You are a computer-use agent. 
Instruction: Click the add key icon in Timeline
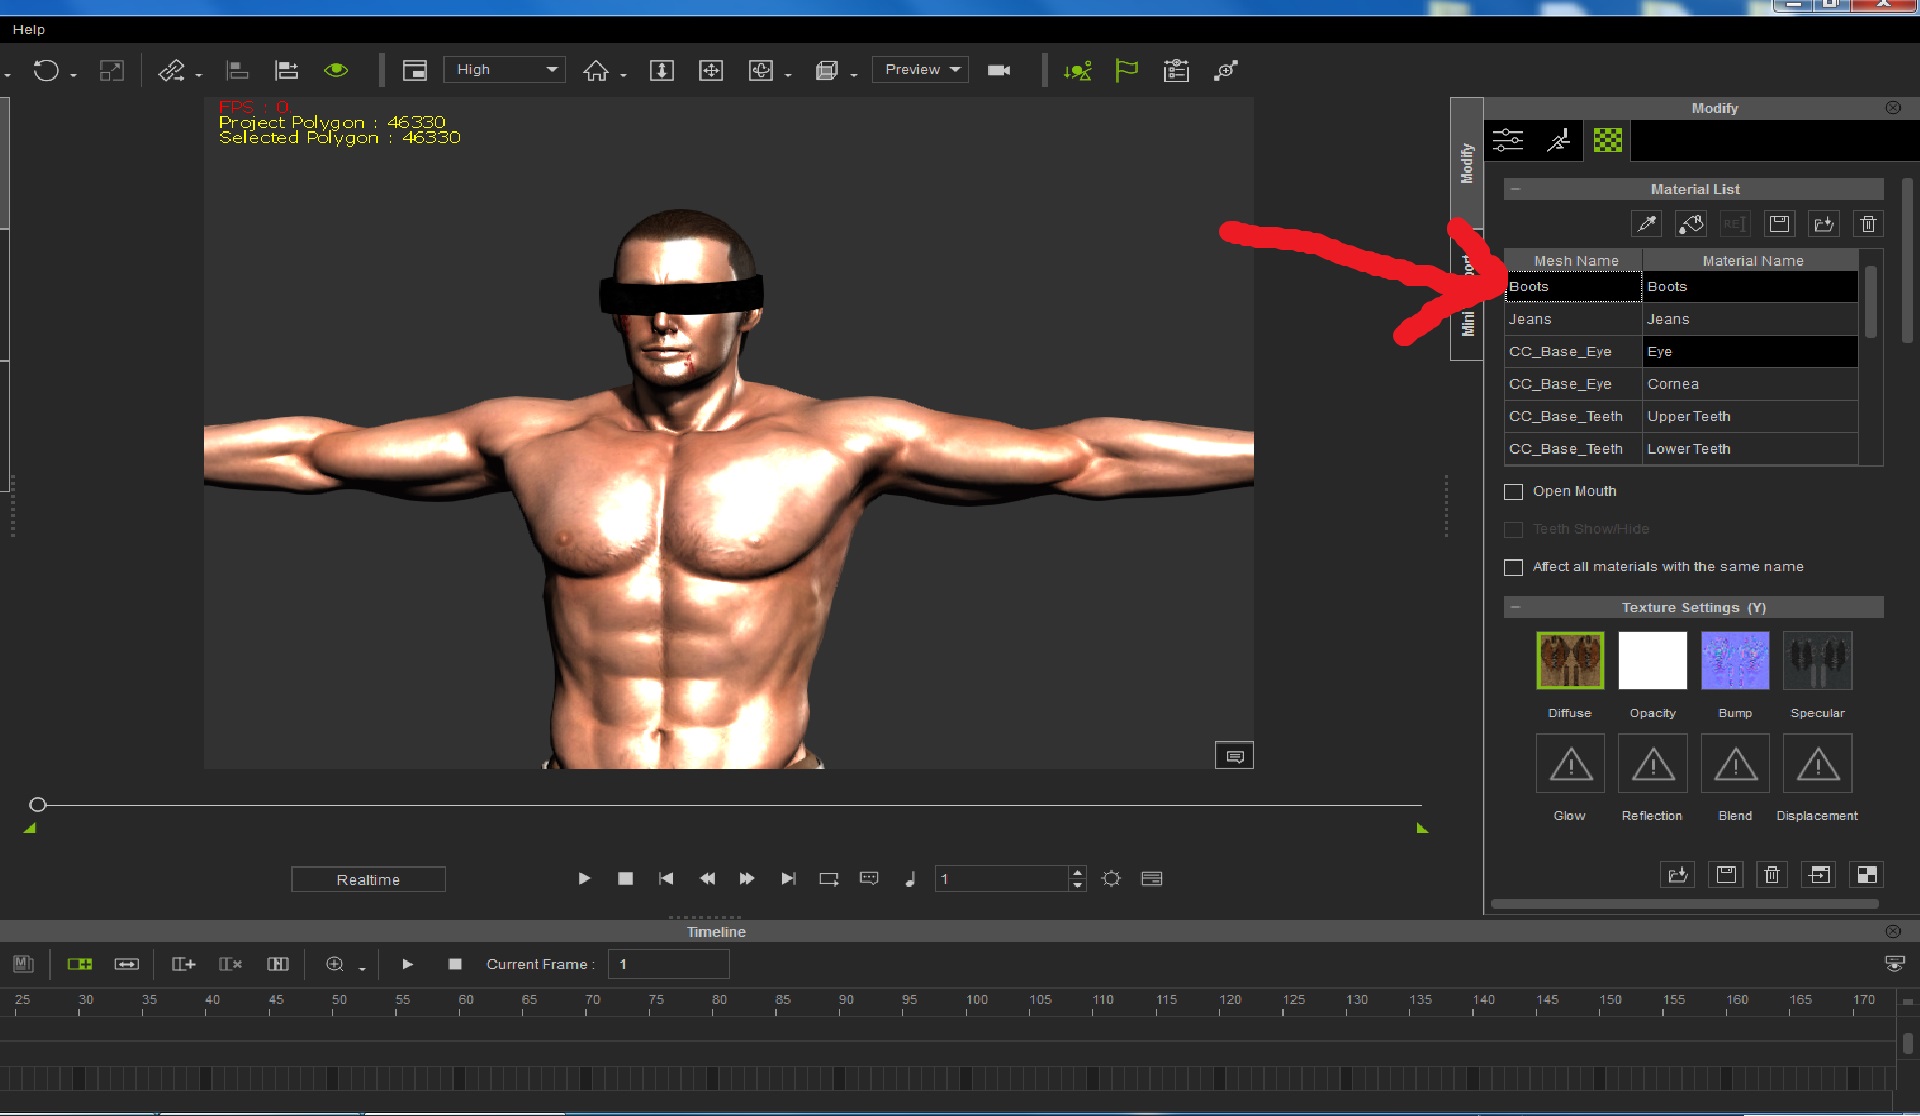click(x=183, y=964)
